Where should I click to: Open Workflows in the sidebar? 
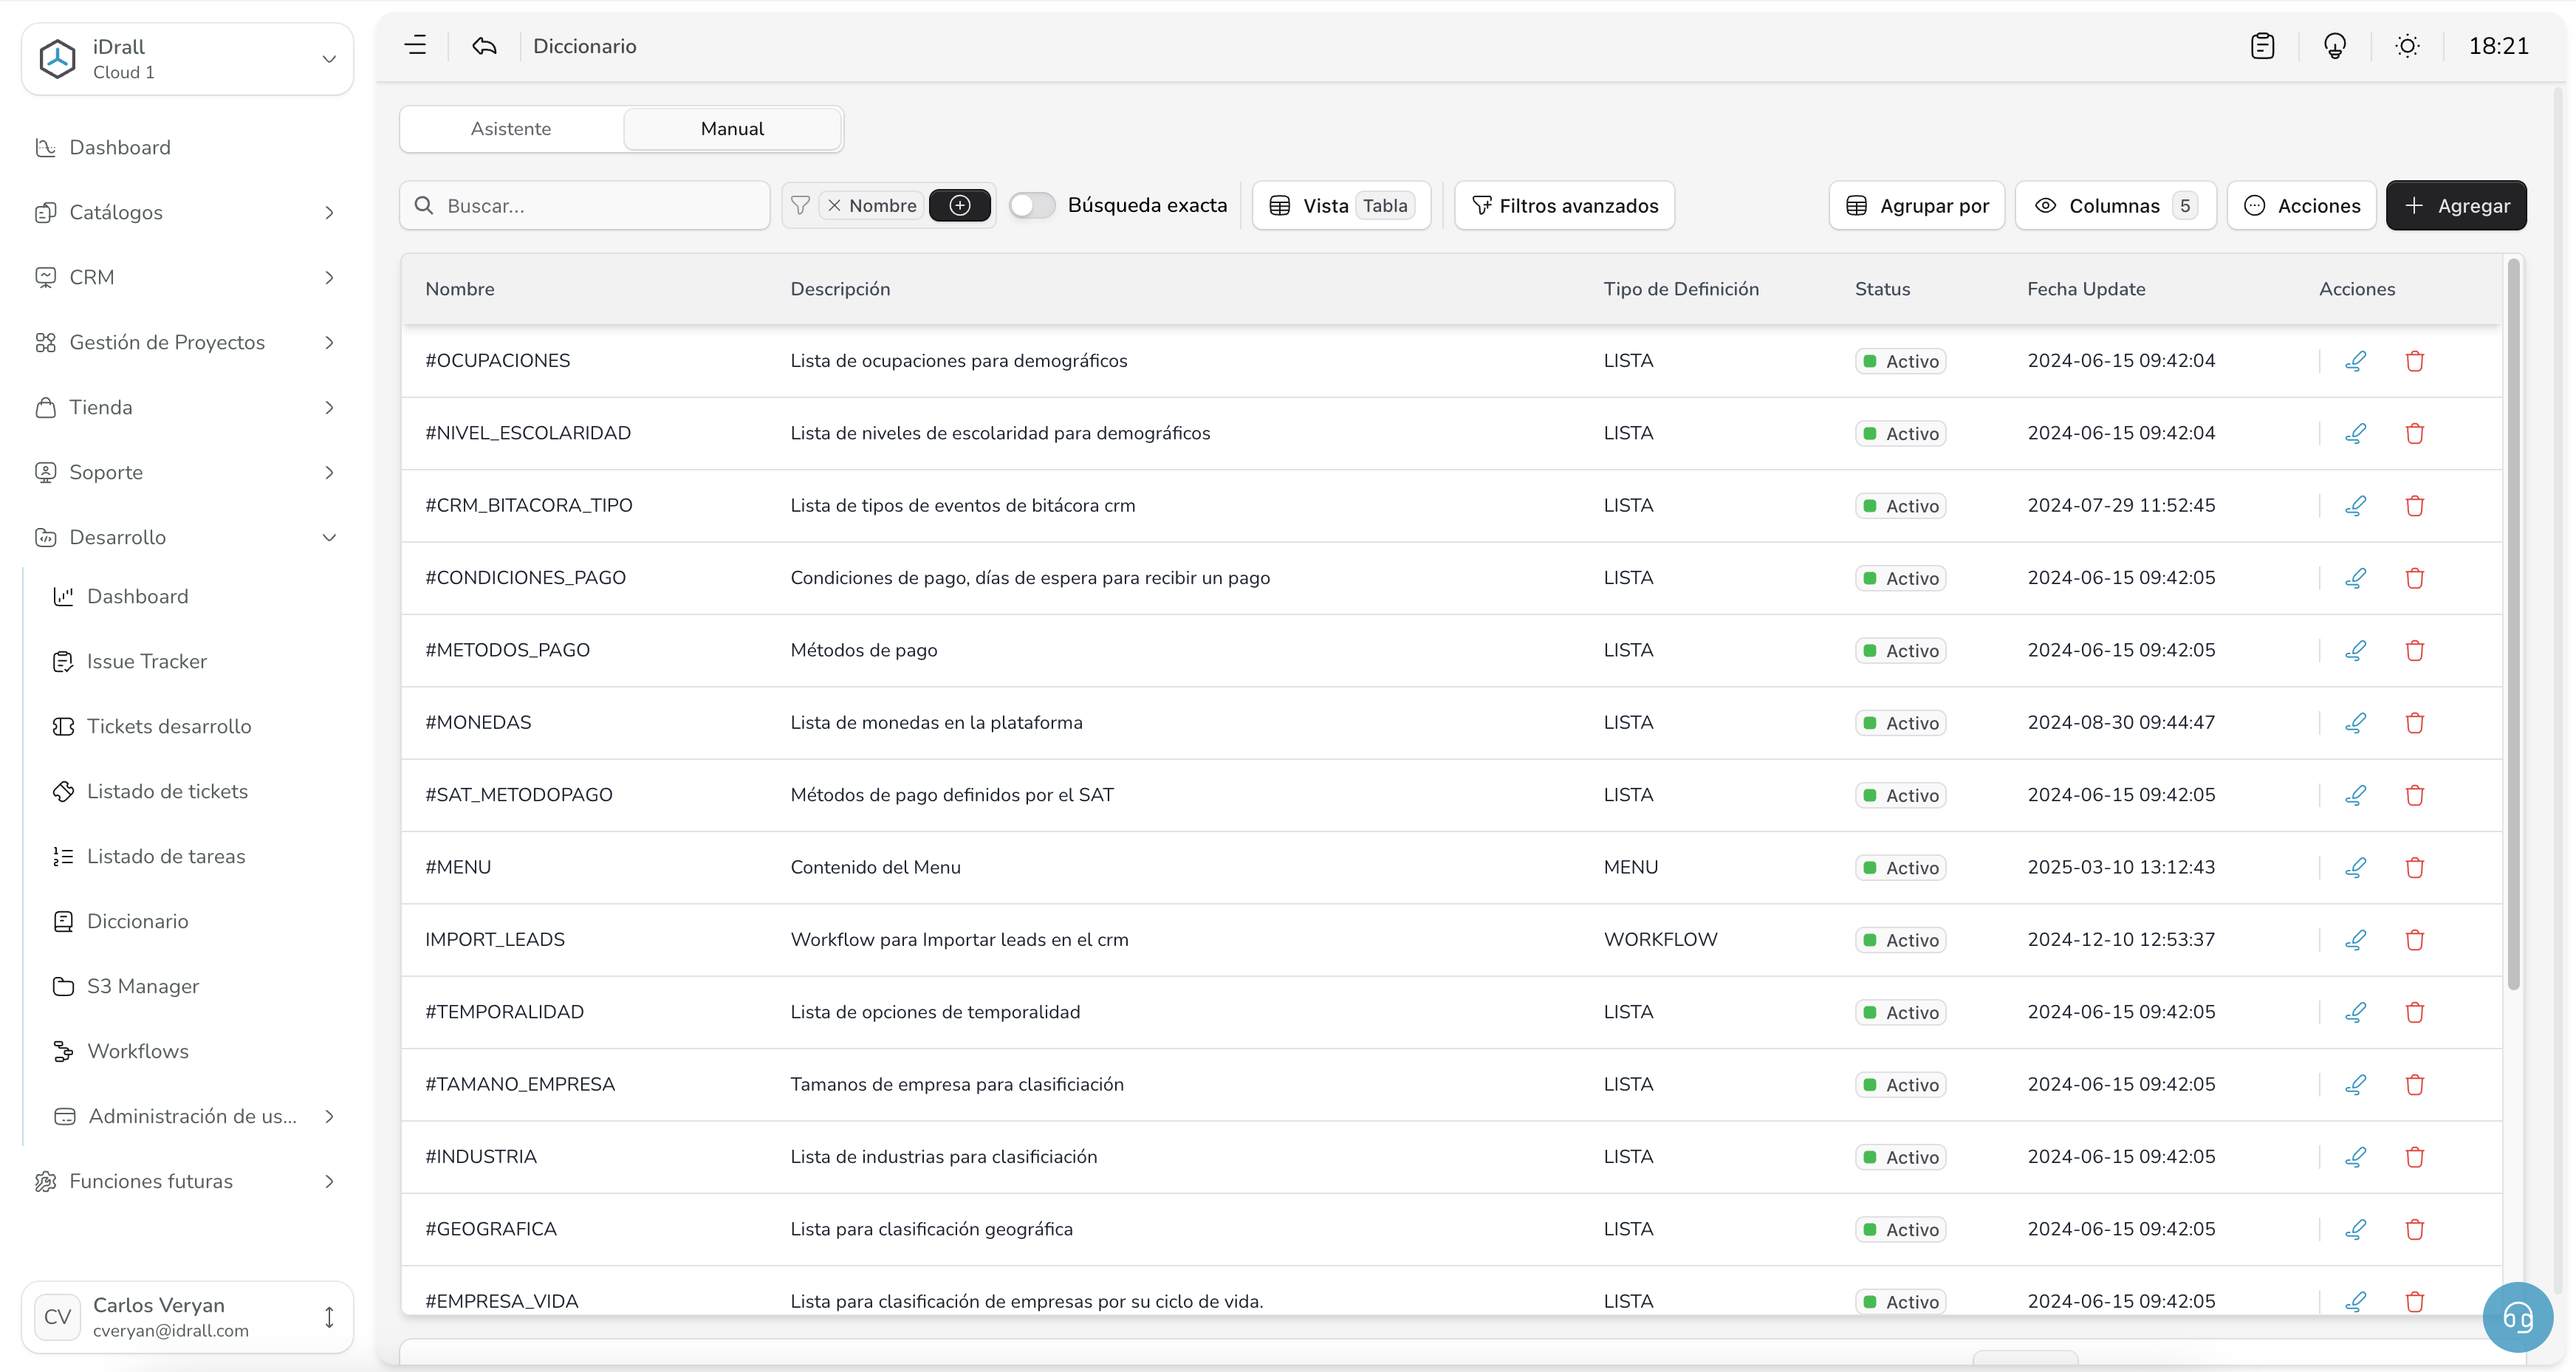pos(138,1051)
